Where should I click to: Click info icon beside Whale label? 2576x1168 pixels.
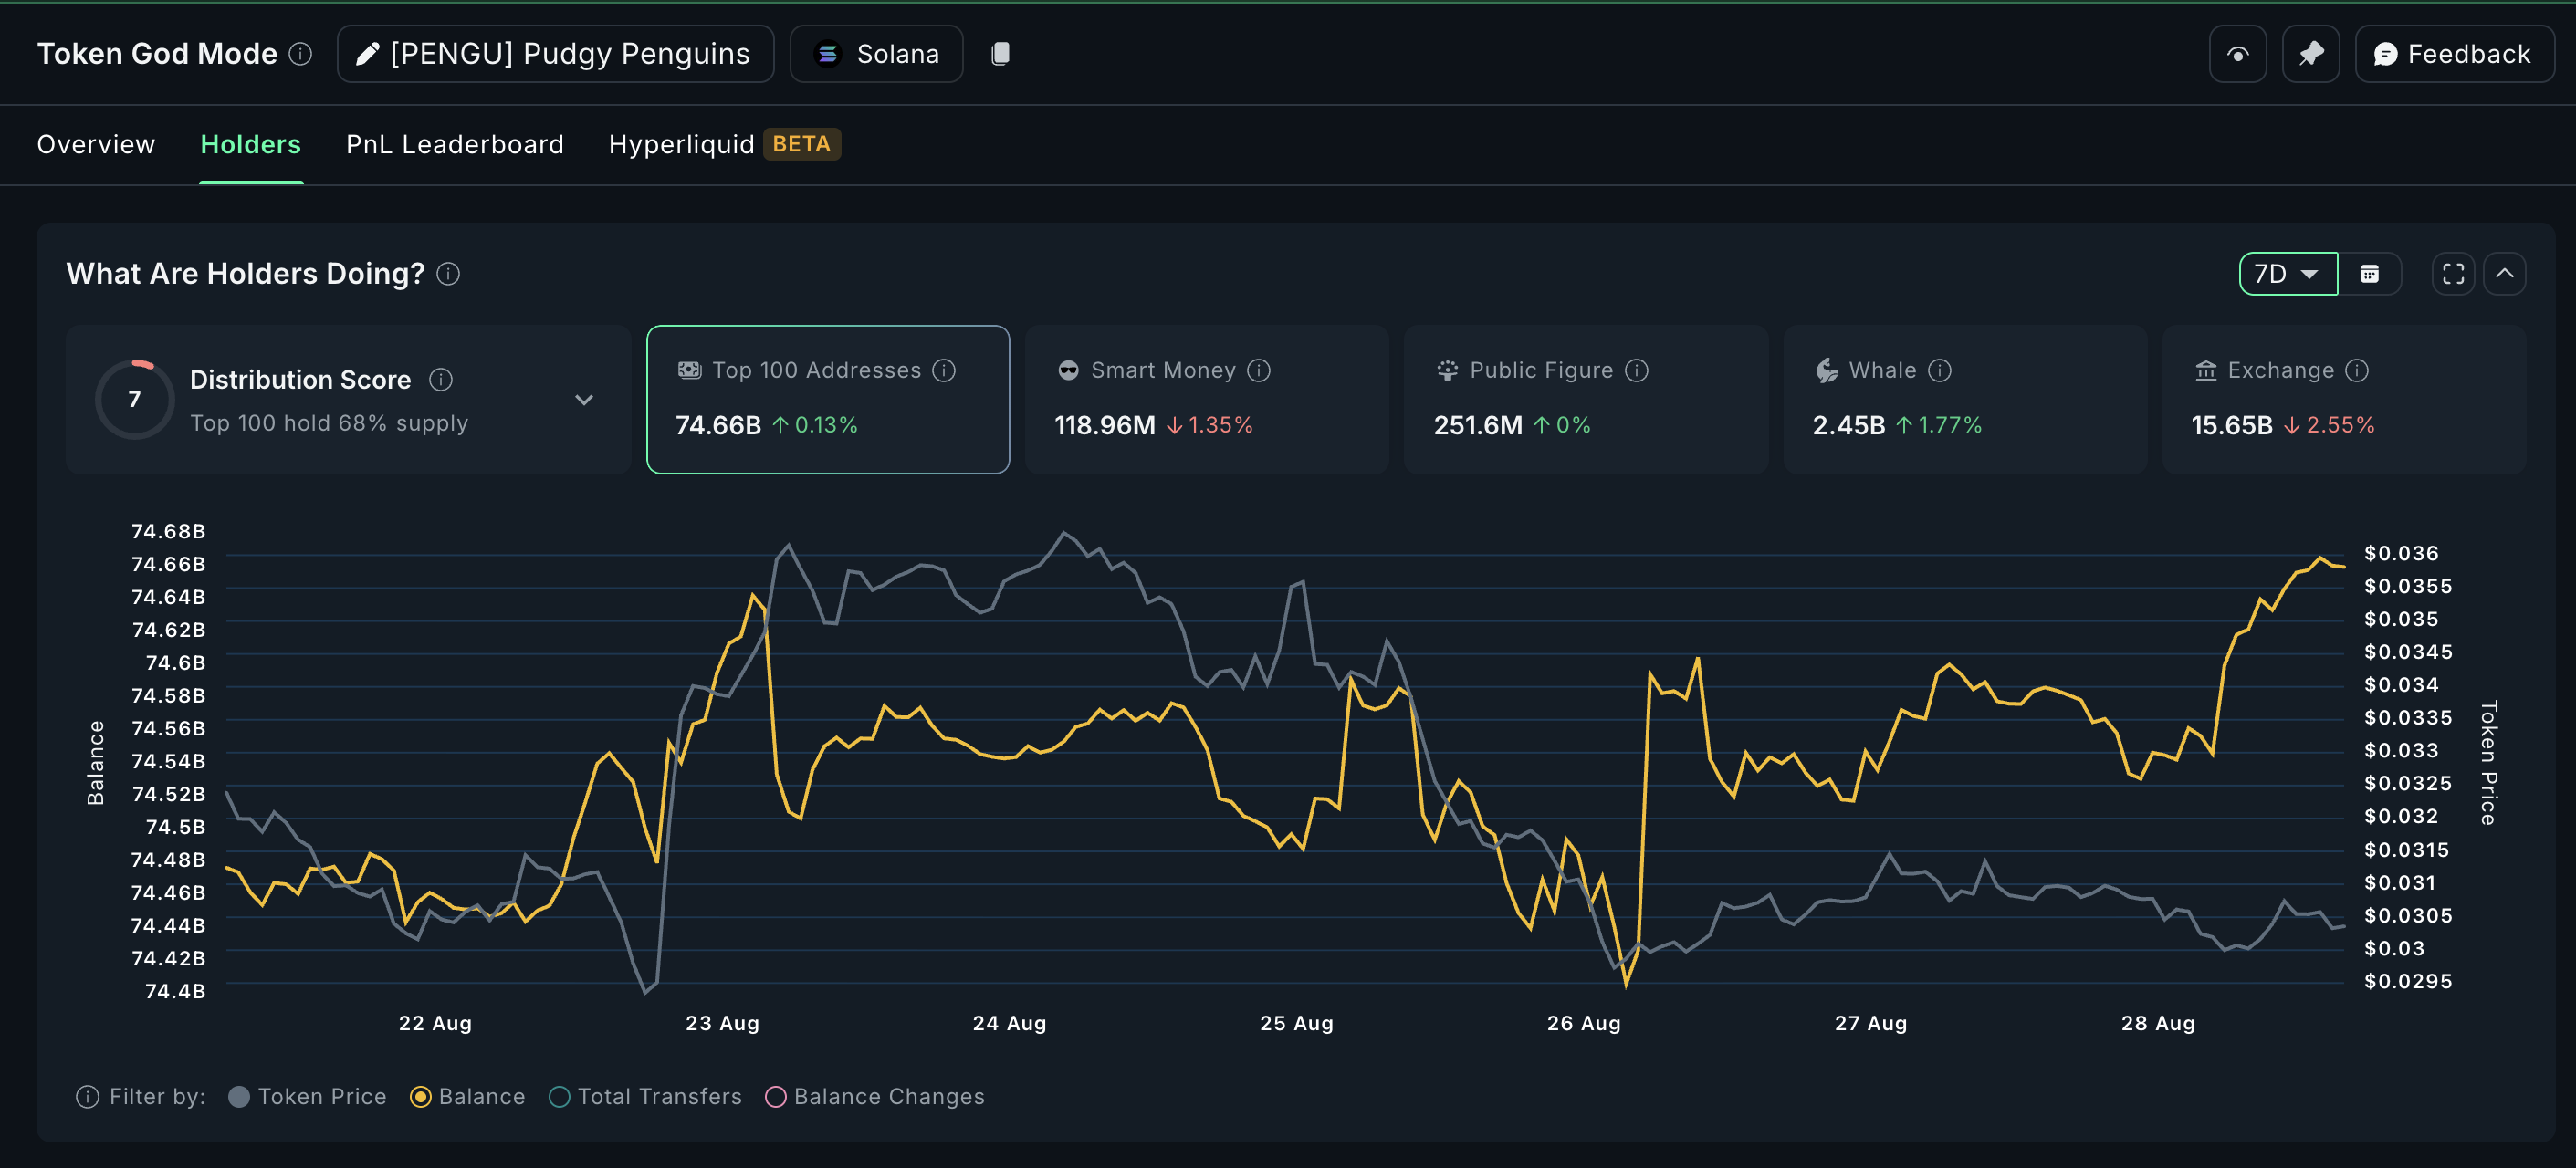[1939, 371]
